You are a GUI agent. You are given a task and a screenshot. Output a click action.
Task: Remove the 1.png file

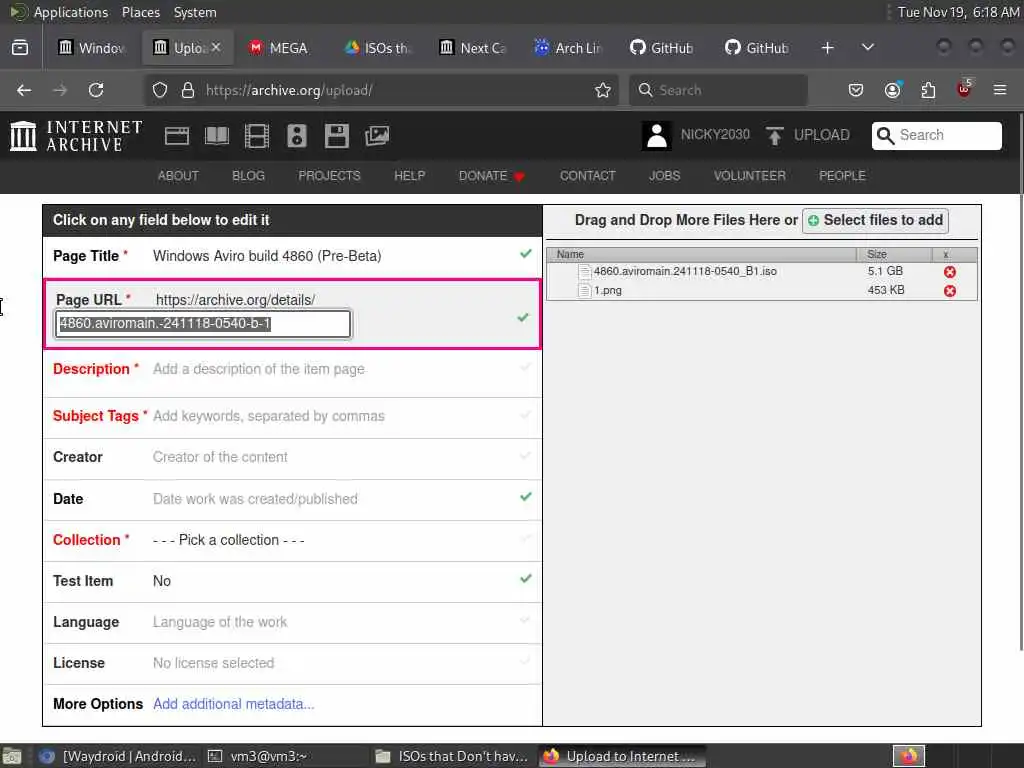950,291
